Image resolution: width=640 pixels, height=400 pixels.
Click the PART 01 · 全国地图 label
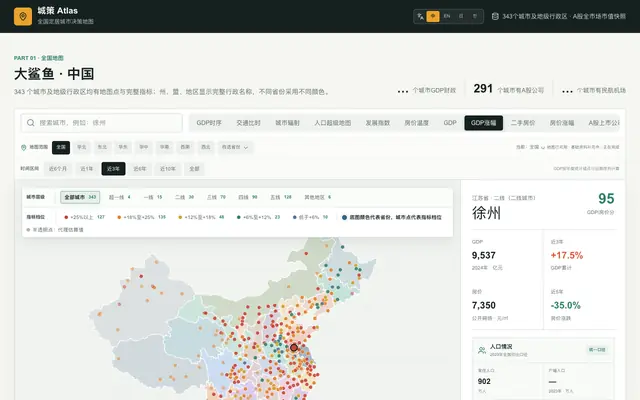pyautogui.click(x=39, y=58)
